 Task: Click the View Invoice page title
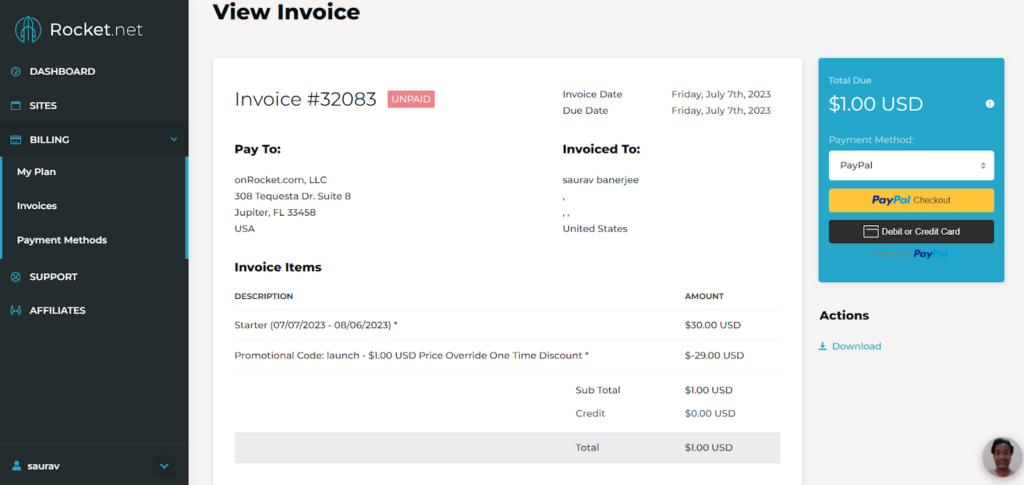(x=286, y=12)
